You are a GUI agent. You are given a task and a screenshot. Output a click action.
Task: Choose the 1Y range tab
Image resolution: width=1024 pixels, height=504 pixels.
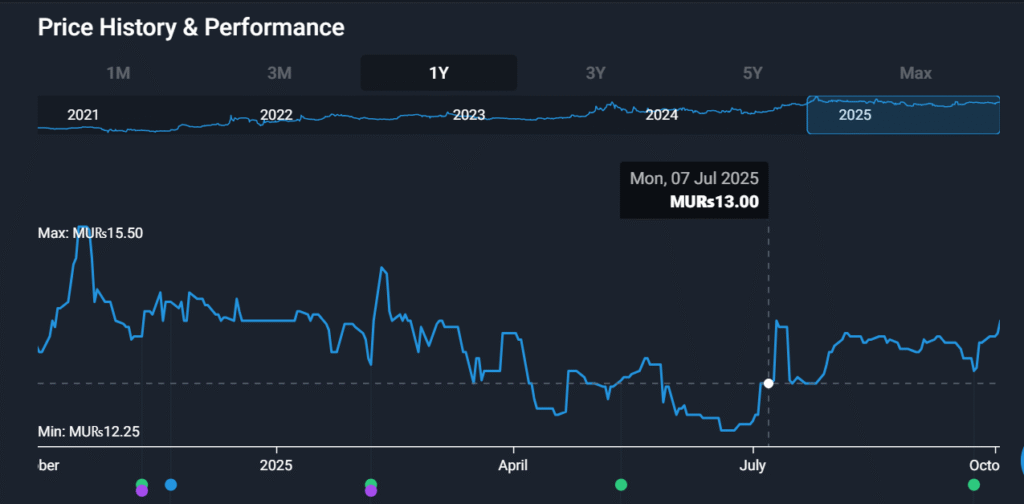(x=438, y=73)
